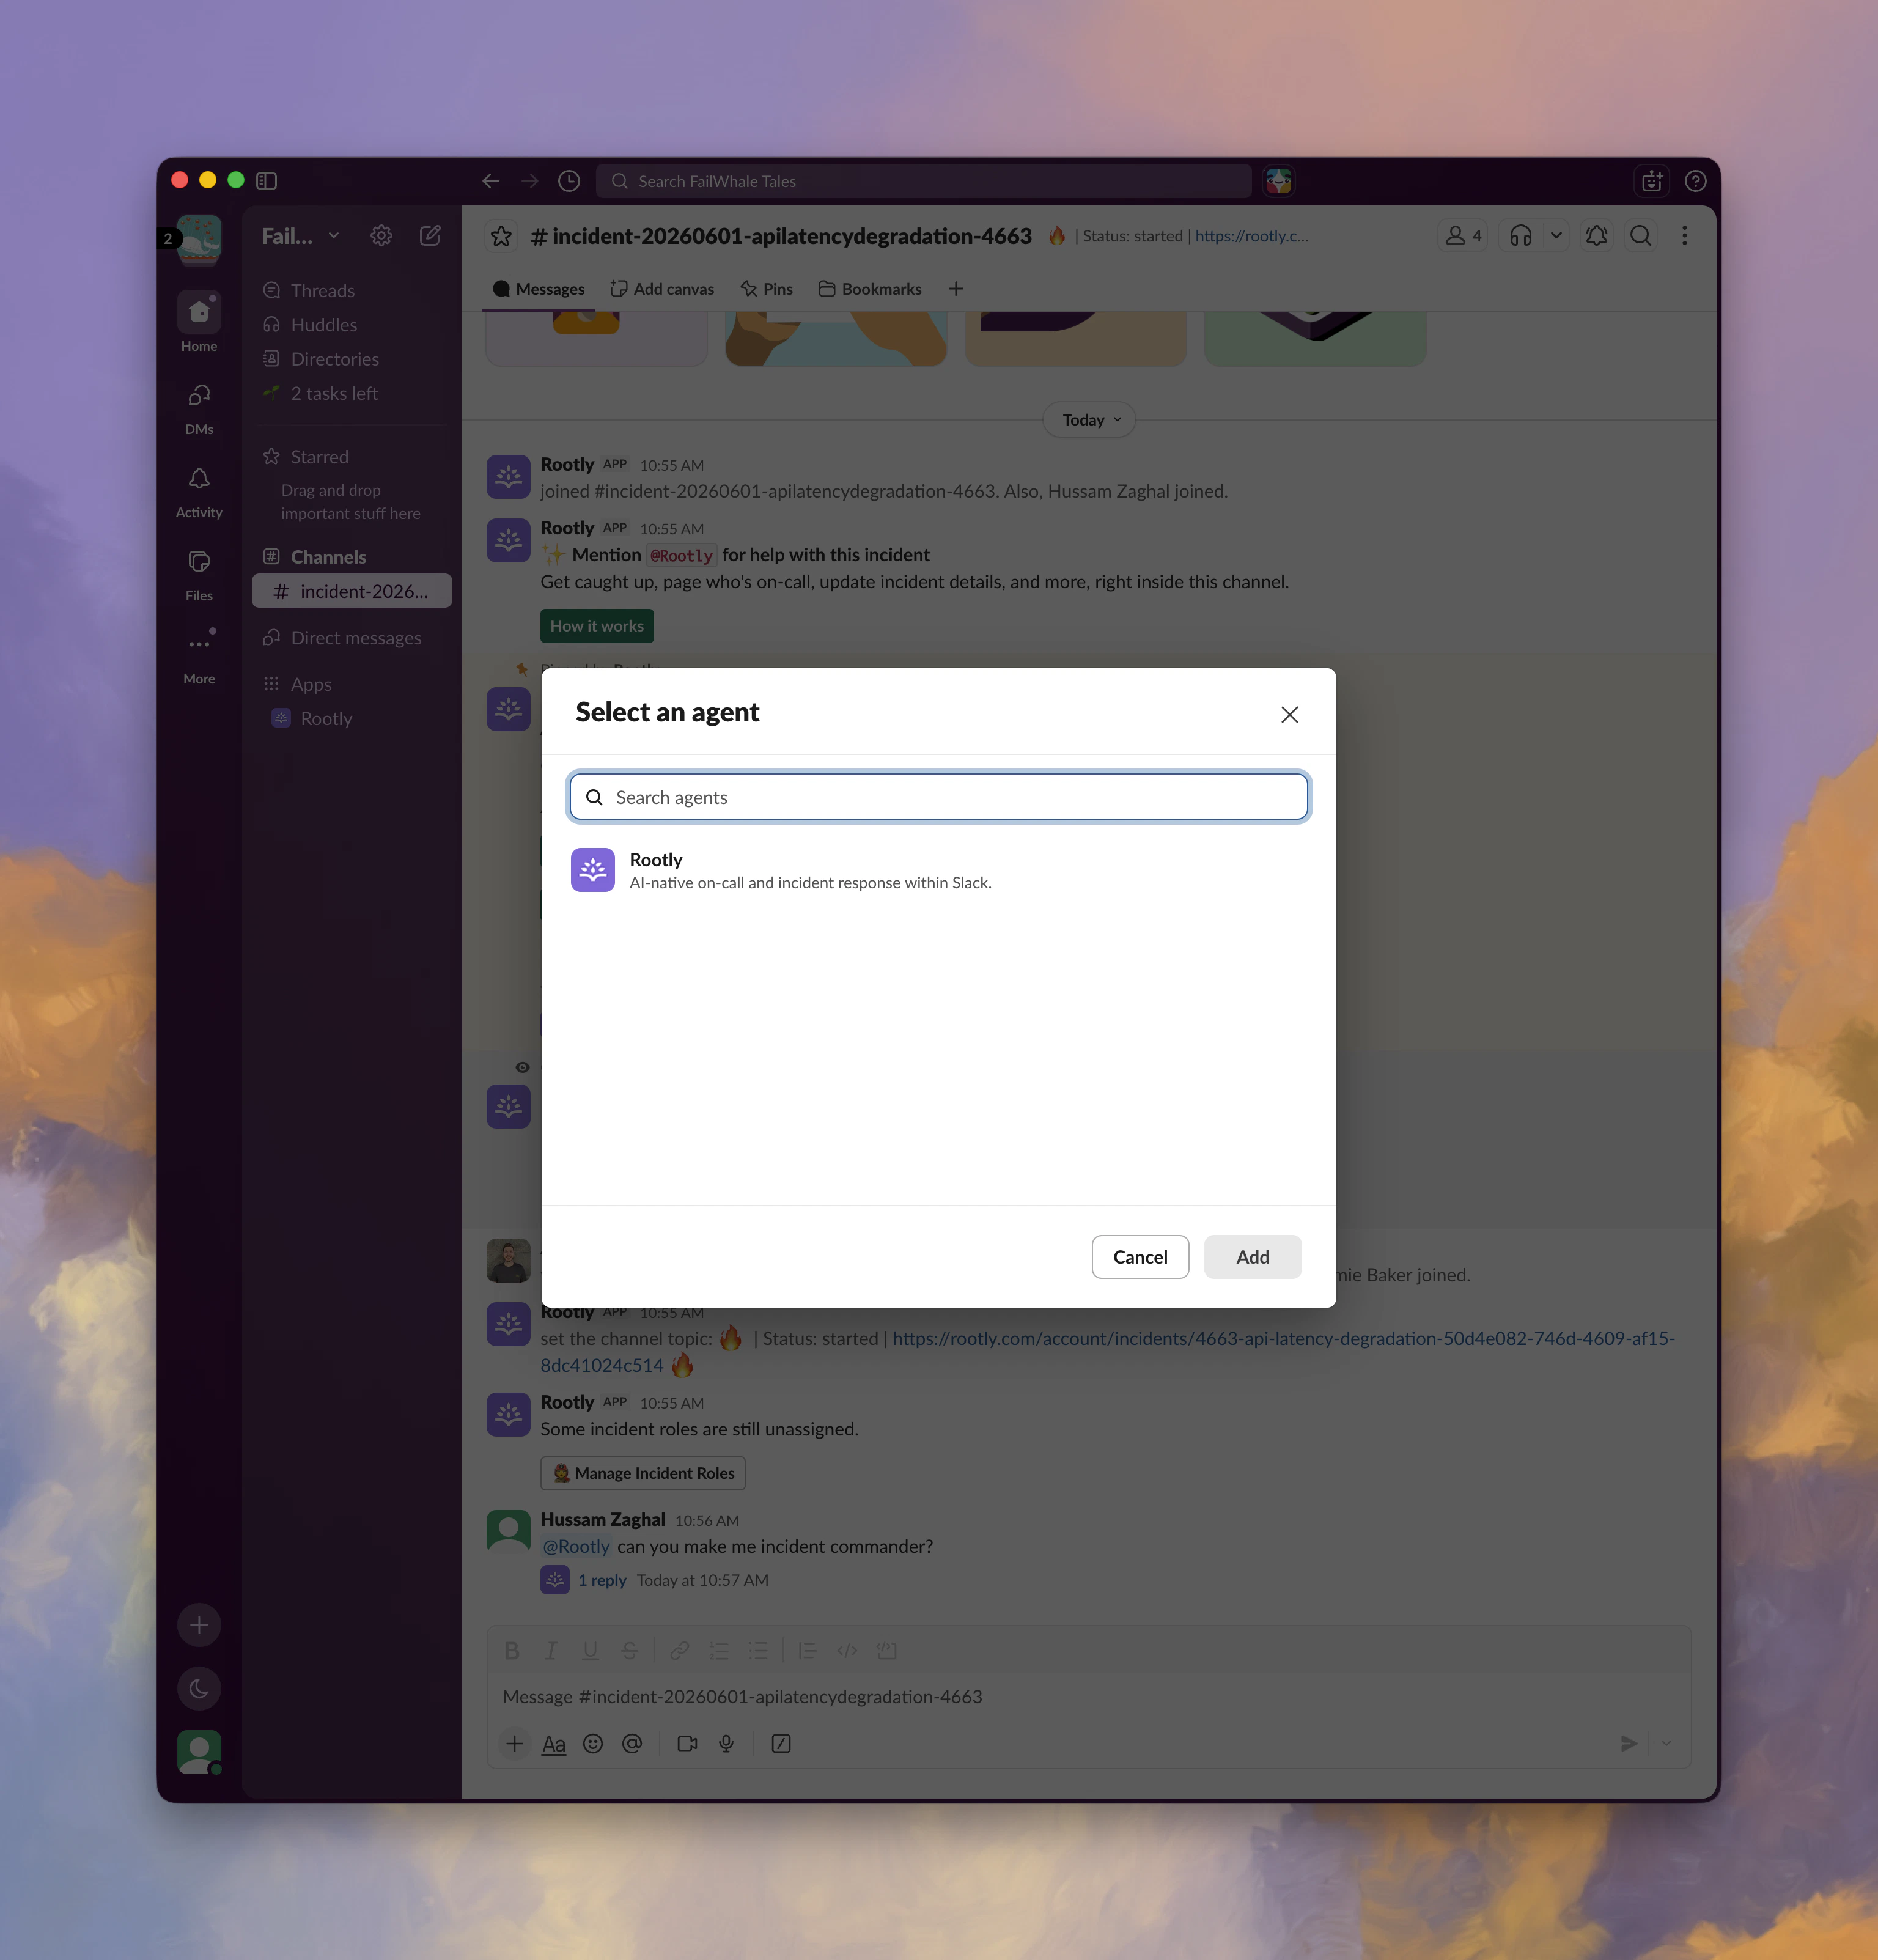Open the FailWhale workspace switcher avatar
The height and width of the screenshot is (1960, 1878).
(x=199, y=239)
